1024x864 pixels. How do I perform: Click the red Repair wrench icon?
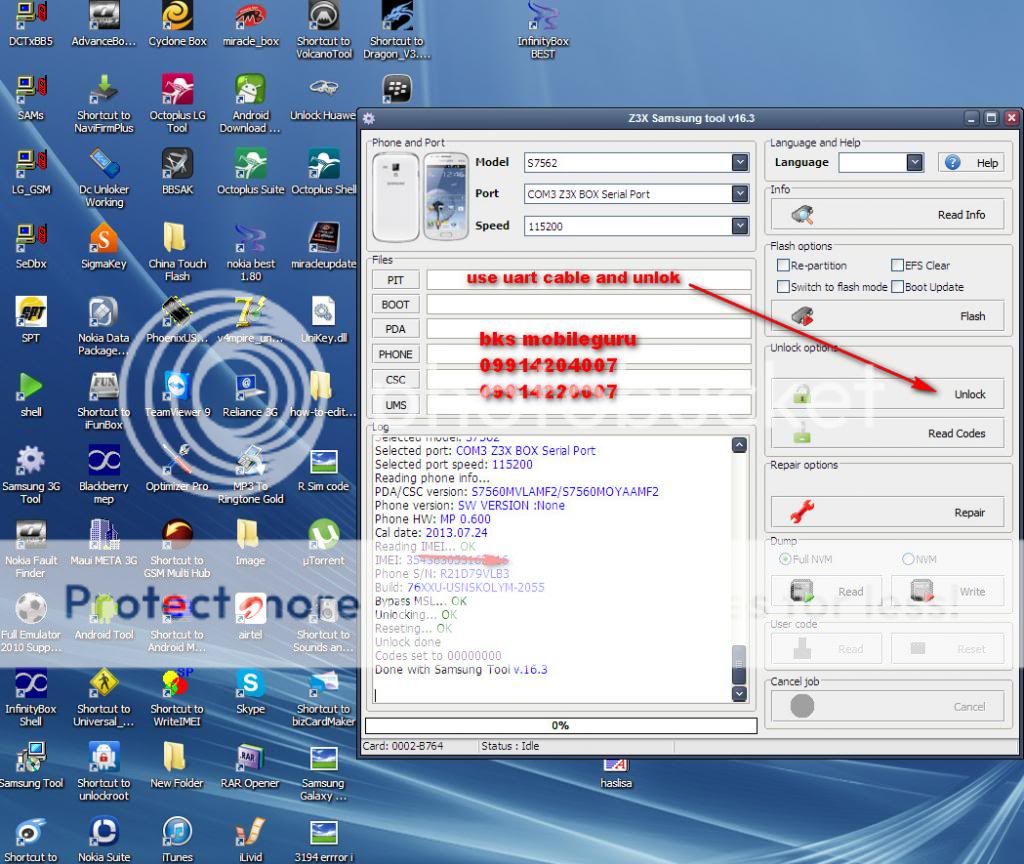coord(801,513)
